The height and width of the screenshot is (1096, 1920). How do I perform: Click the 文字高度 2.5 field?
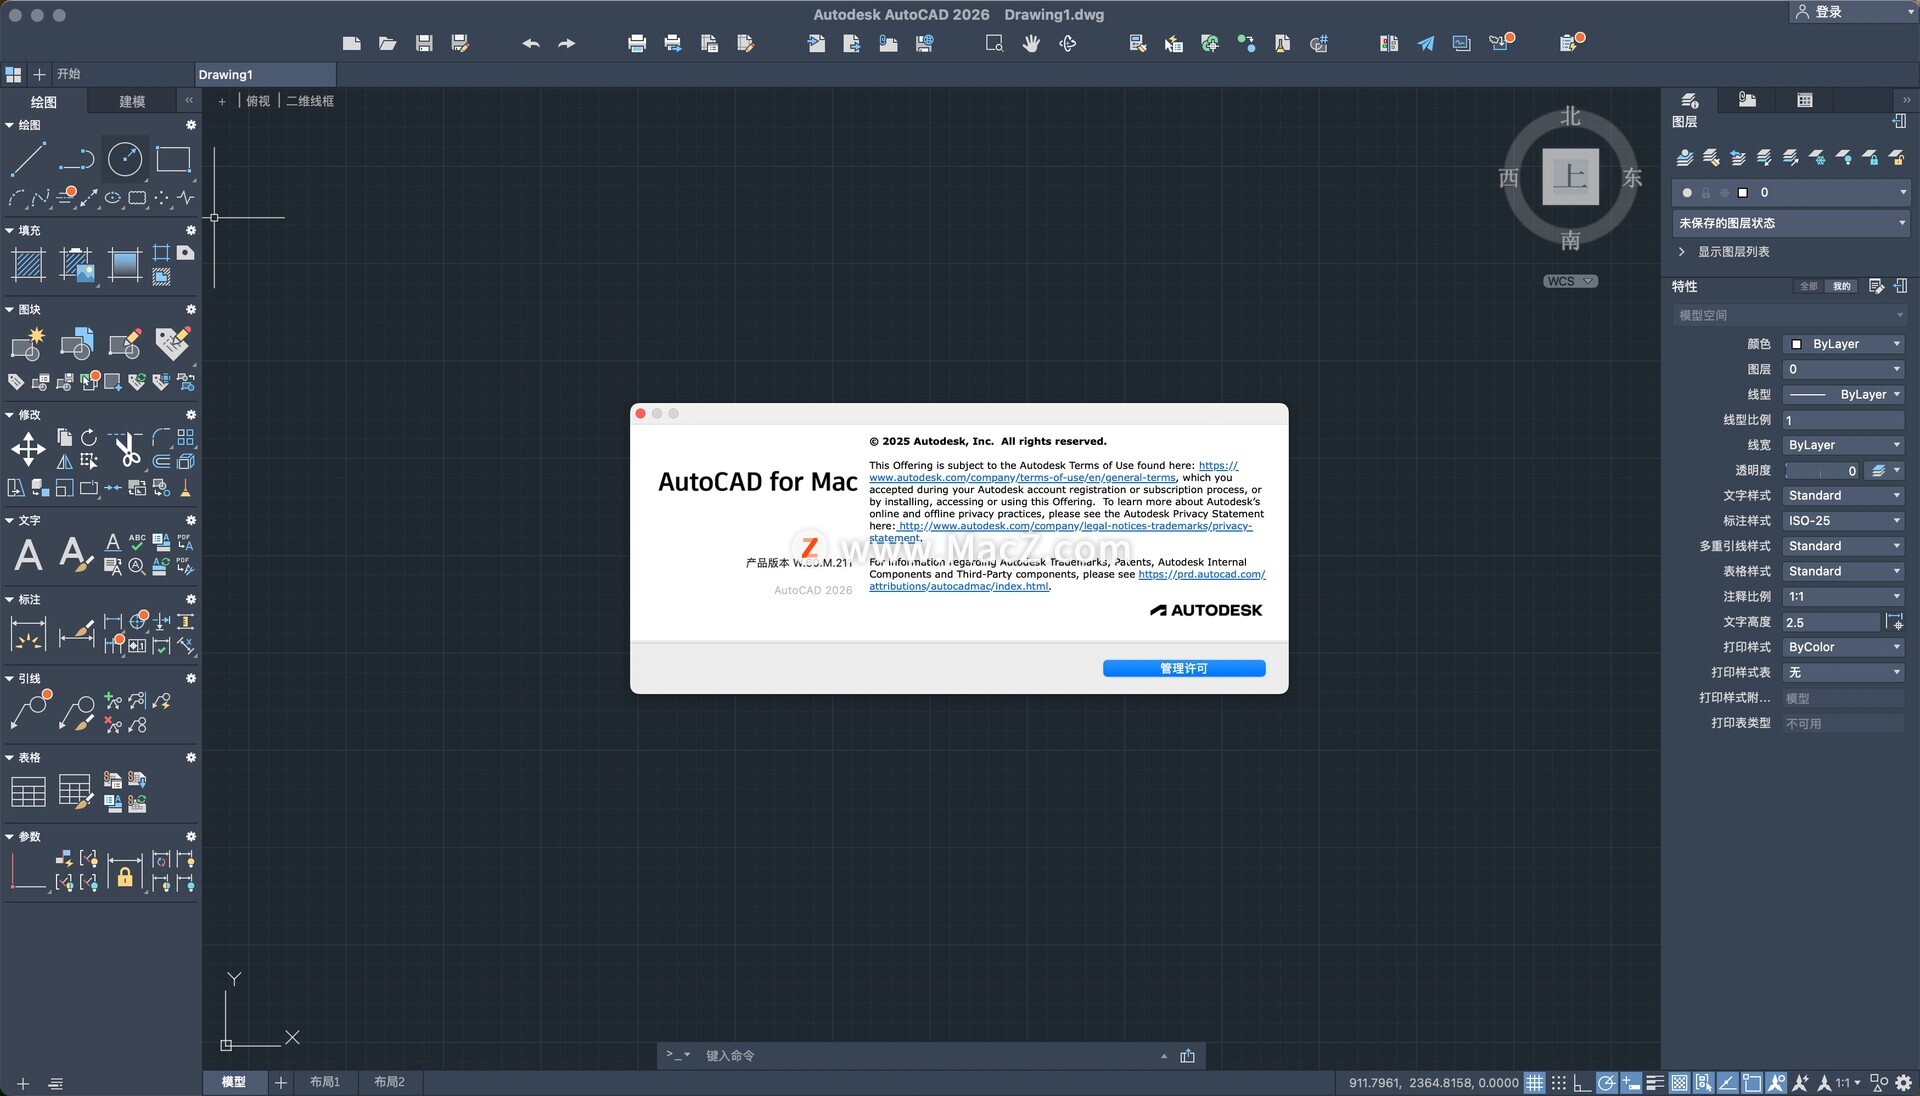point(1832,622)
